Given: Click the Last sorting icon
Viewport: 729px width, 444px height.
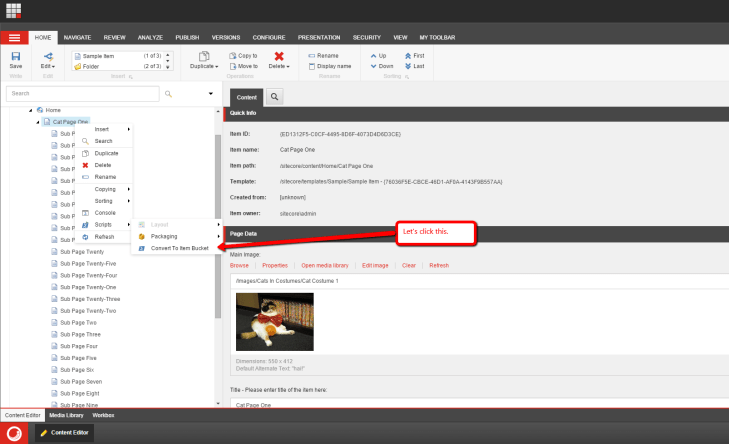Looking at the screenshot, I should [408, 66].
